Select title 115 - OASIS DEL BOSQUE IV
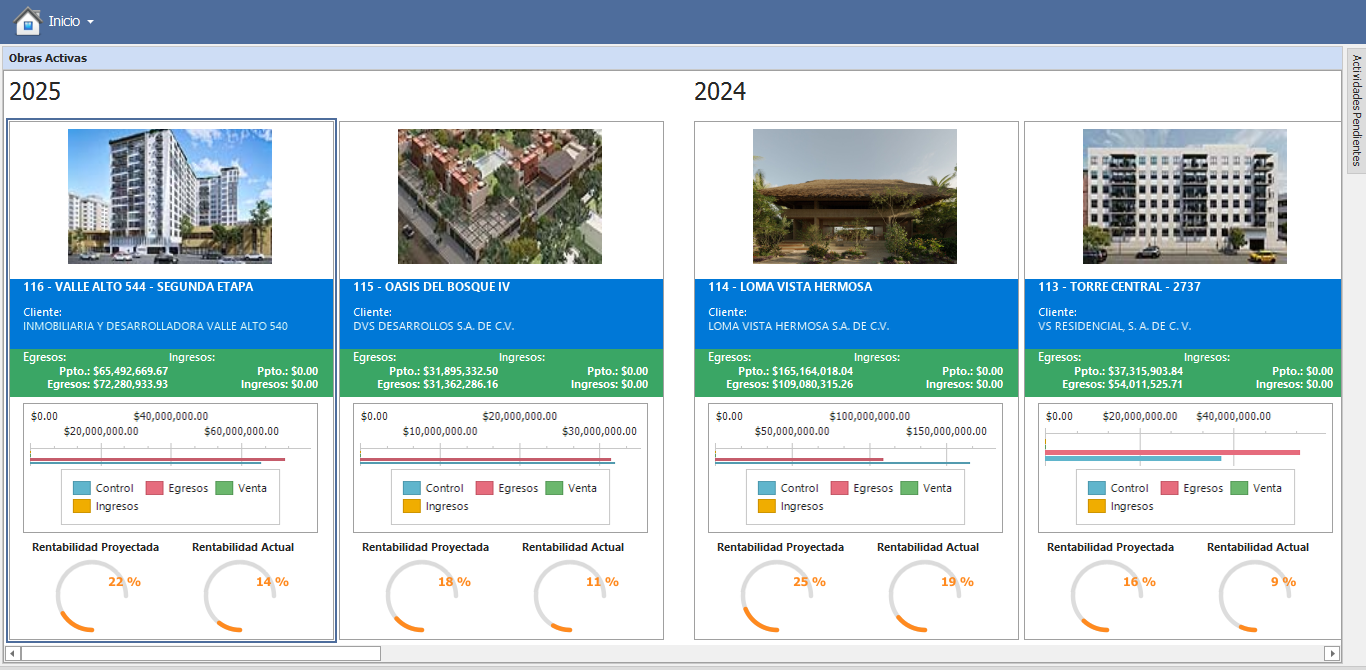The image size is (1366, 670). pos(431,287)
